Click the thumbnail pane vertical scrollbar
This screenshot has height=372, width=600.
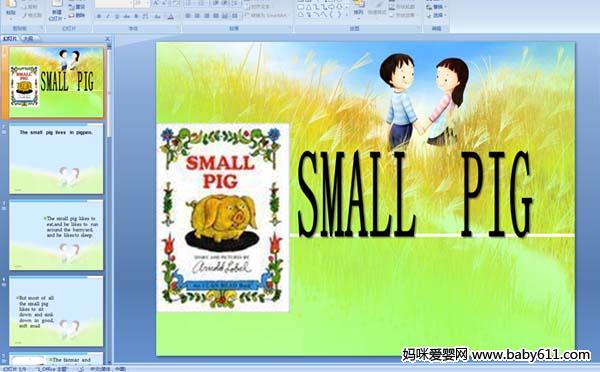click(109, 203)
